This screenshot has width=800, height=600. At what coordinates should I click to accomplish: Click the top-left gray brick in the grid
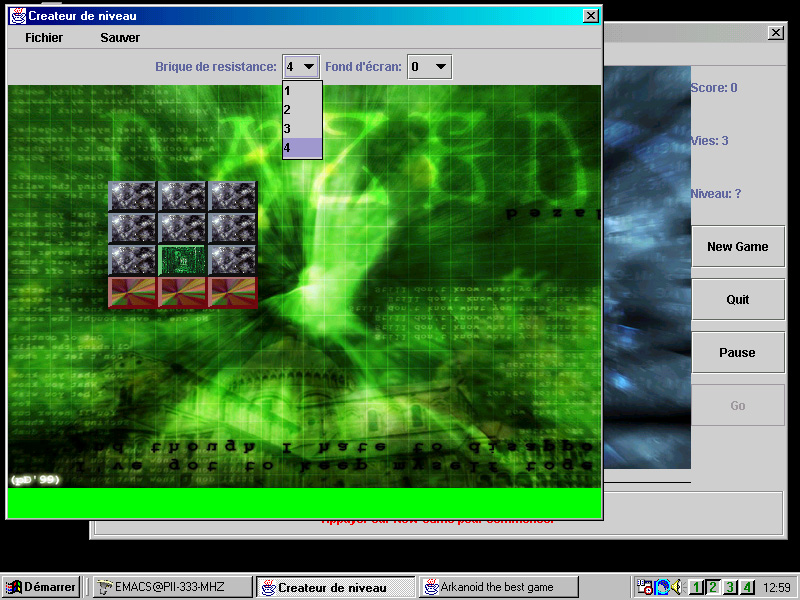pos(132,196)
